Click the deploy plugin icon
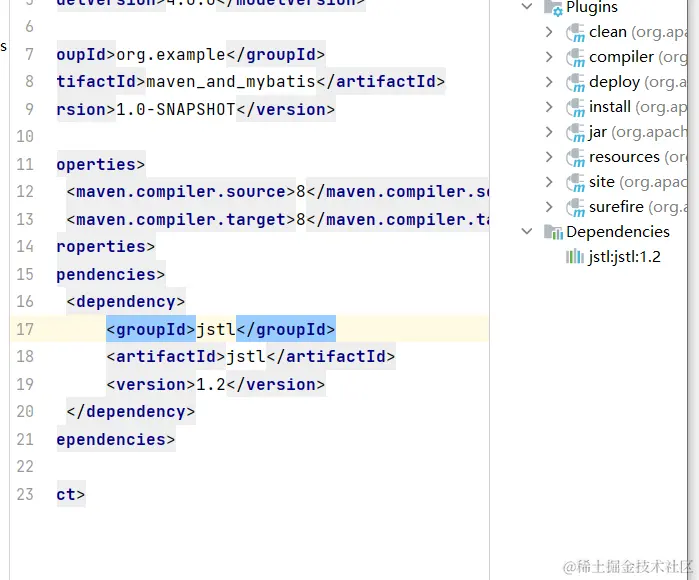Screen dimensions: 699x580 [575, 83]
